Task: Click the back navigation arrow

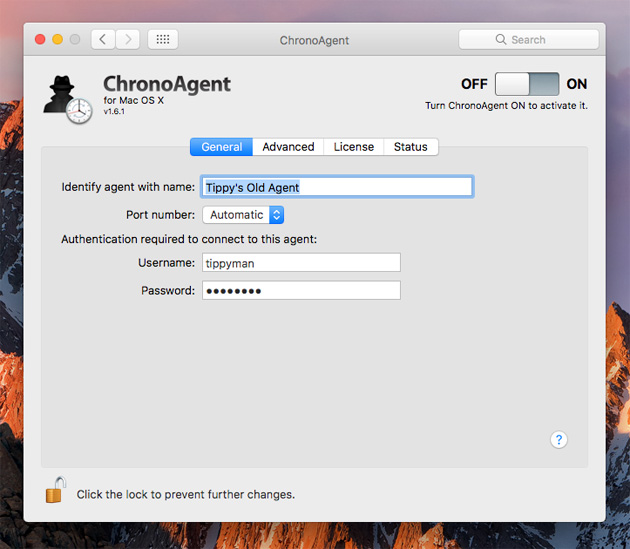Action: tap(103, 39)
